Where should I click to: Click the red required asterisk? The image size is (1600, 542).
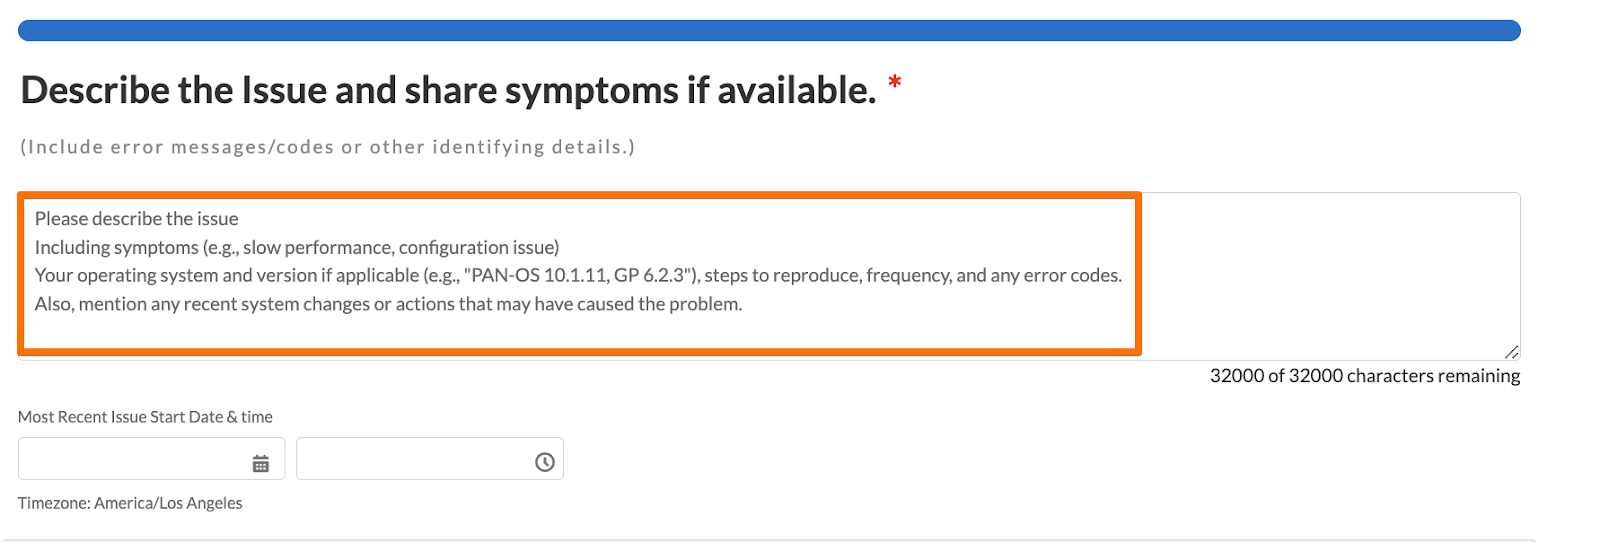pos(895,83)
